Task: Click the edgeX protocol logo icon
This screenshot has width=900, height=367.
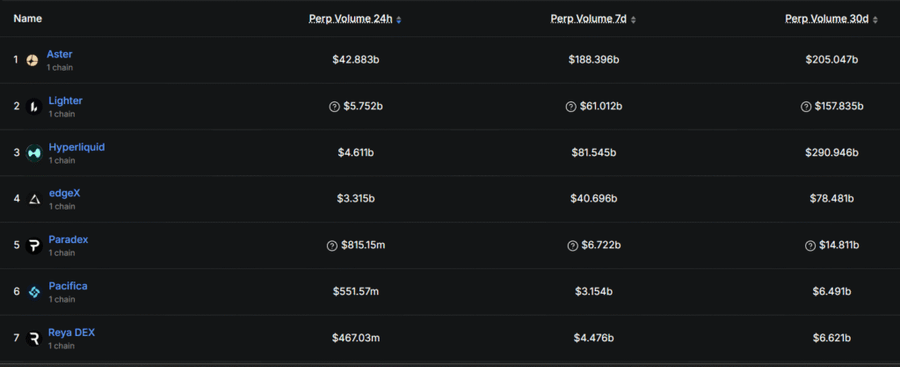Action: point(34,199)
